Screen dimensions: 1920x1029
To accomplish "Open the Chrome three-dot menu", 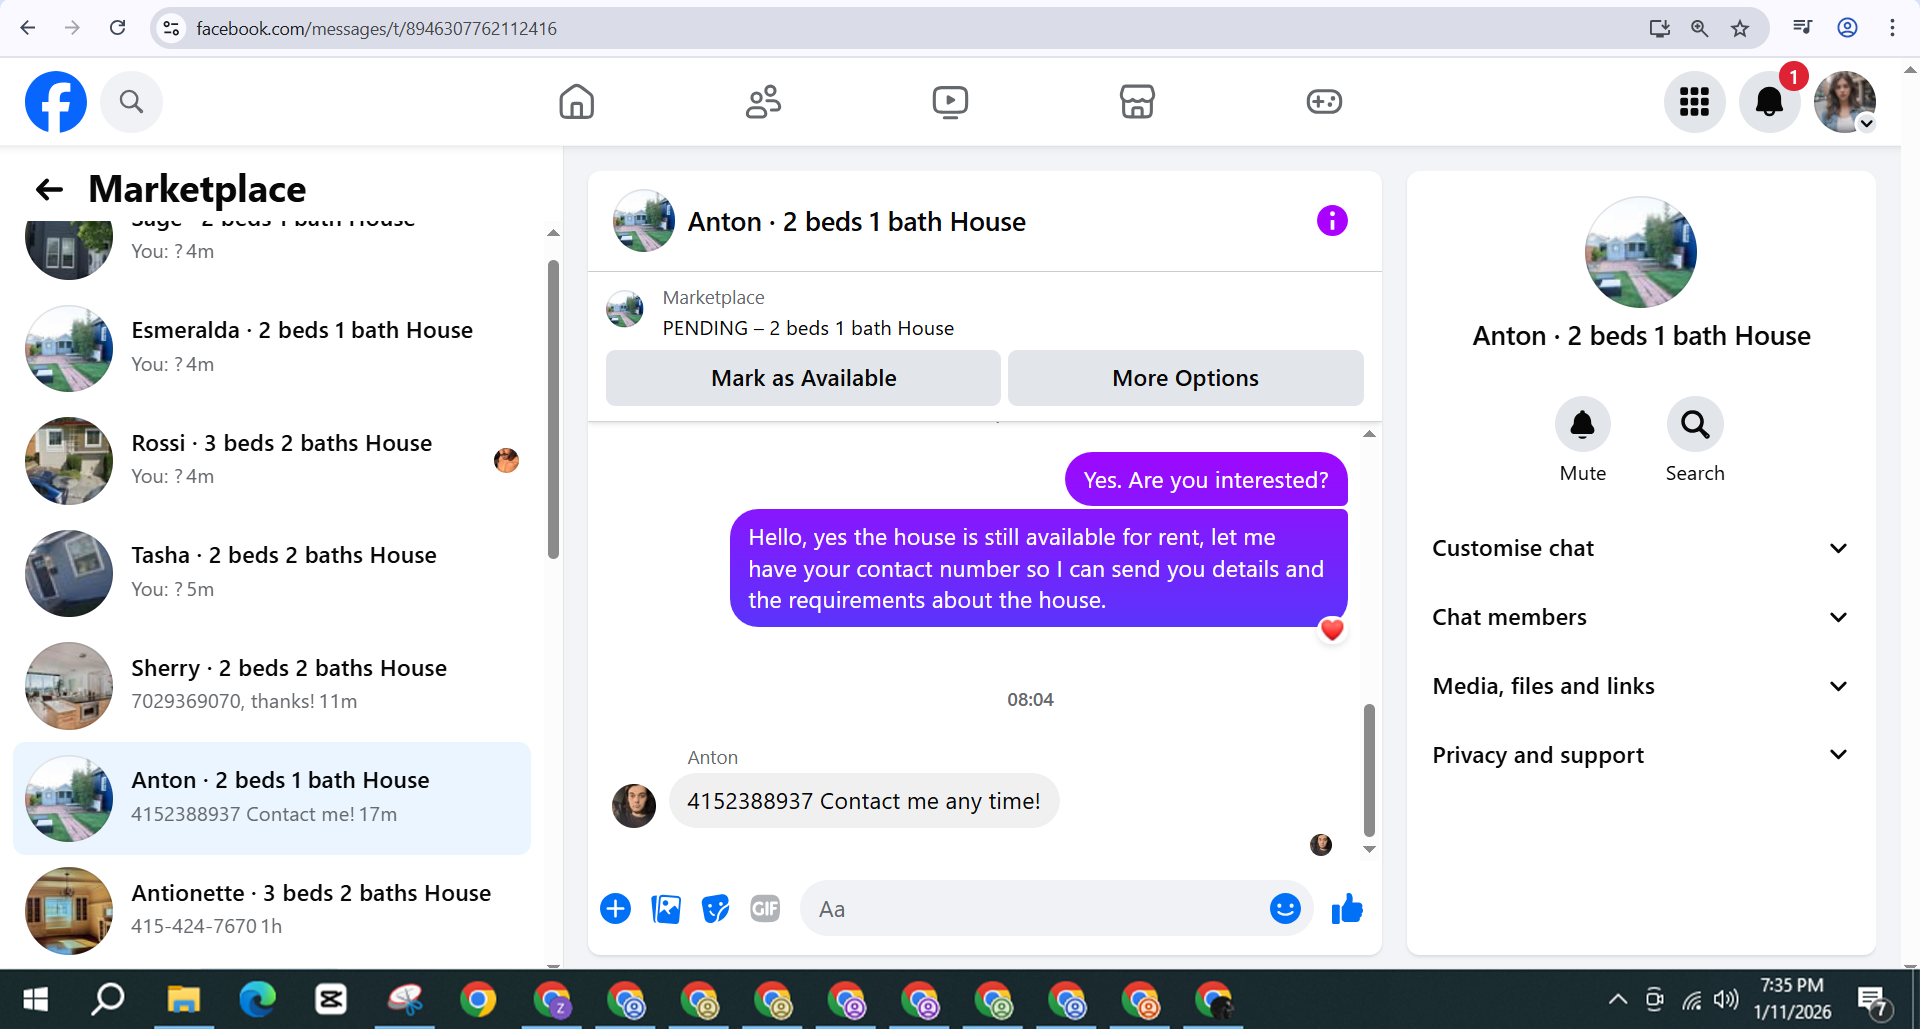I will (x=1892, y=28).
